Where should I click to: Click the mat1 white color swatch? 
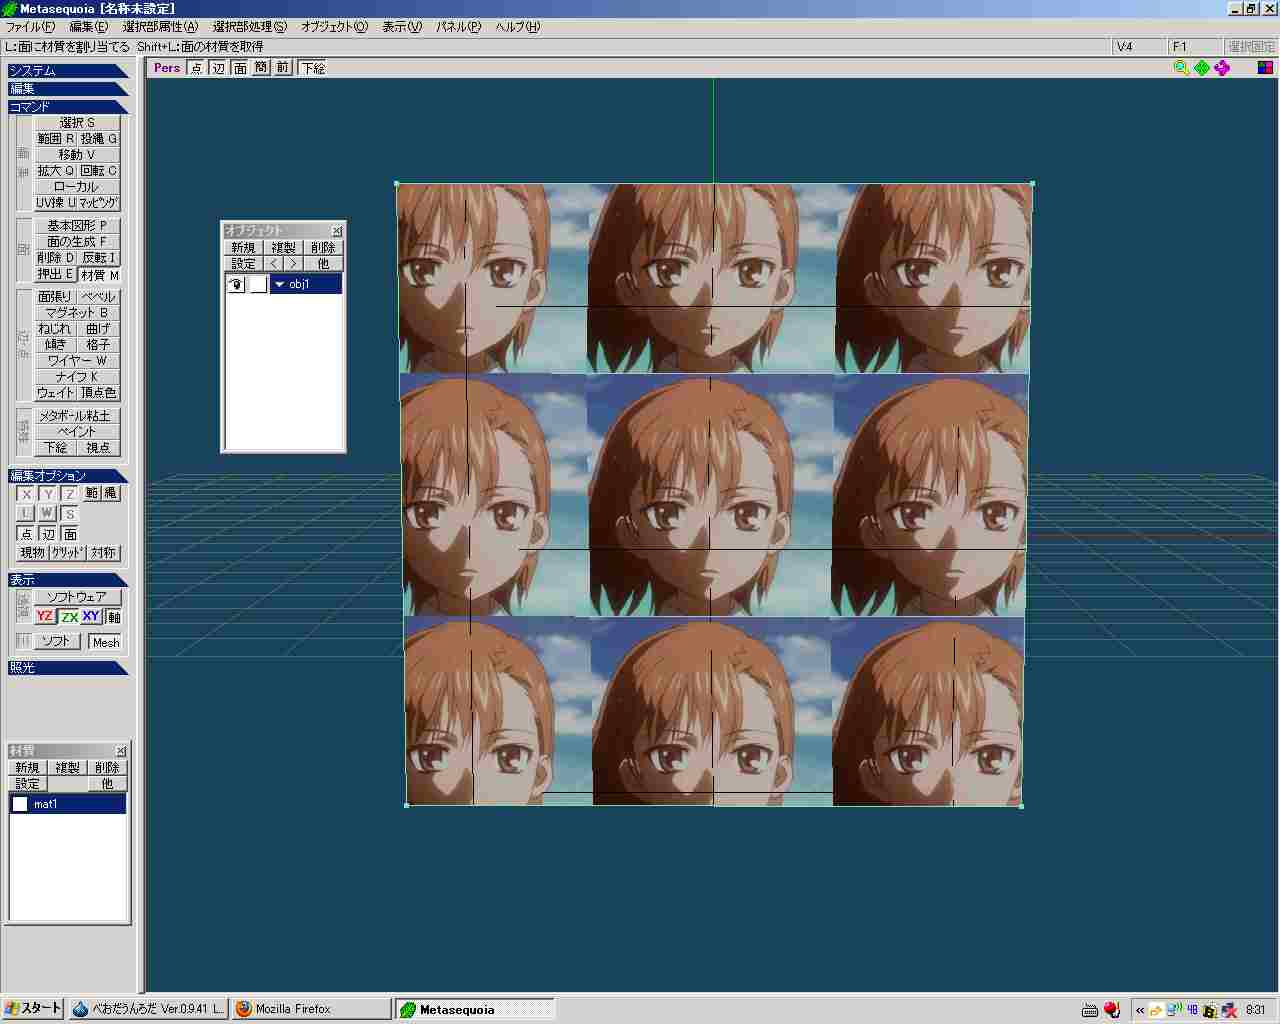pos(20,804)
